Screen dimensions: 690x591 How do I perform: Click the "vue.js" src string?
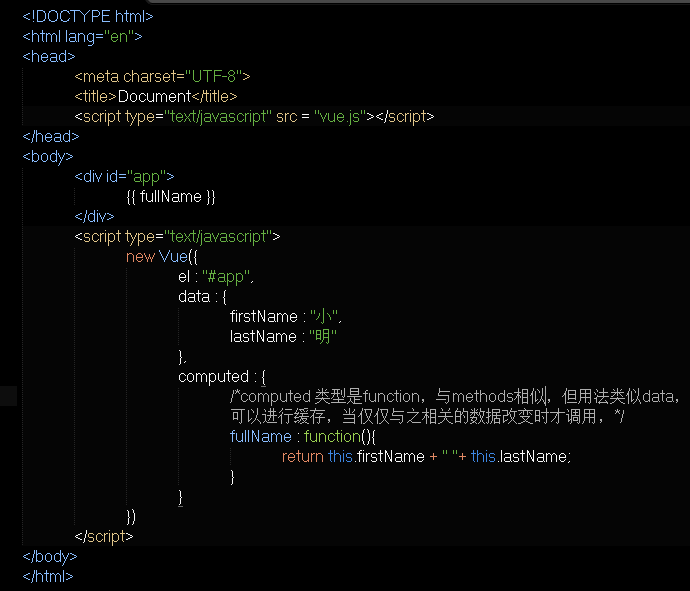[340, 117]
